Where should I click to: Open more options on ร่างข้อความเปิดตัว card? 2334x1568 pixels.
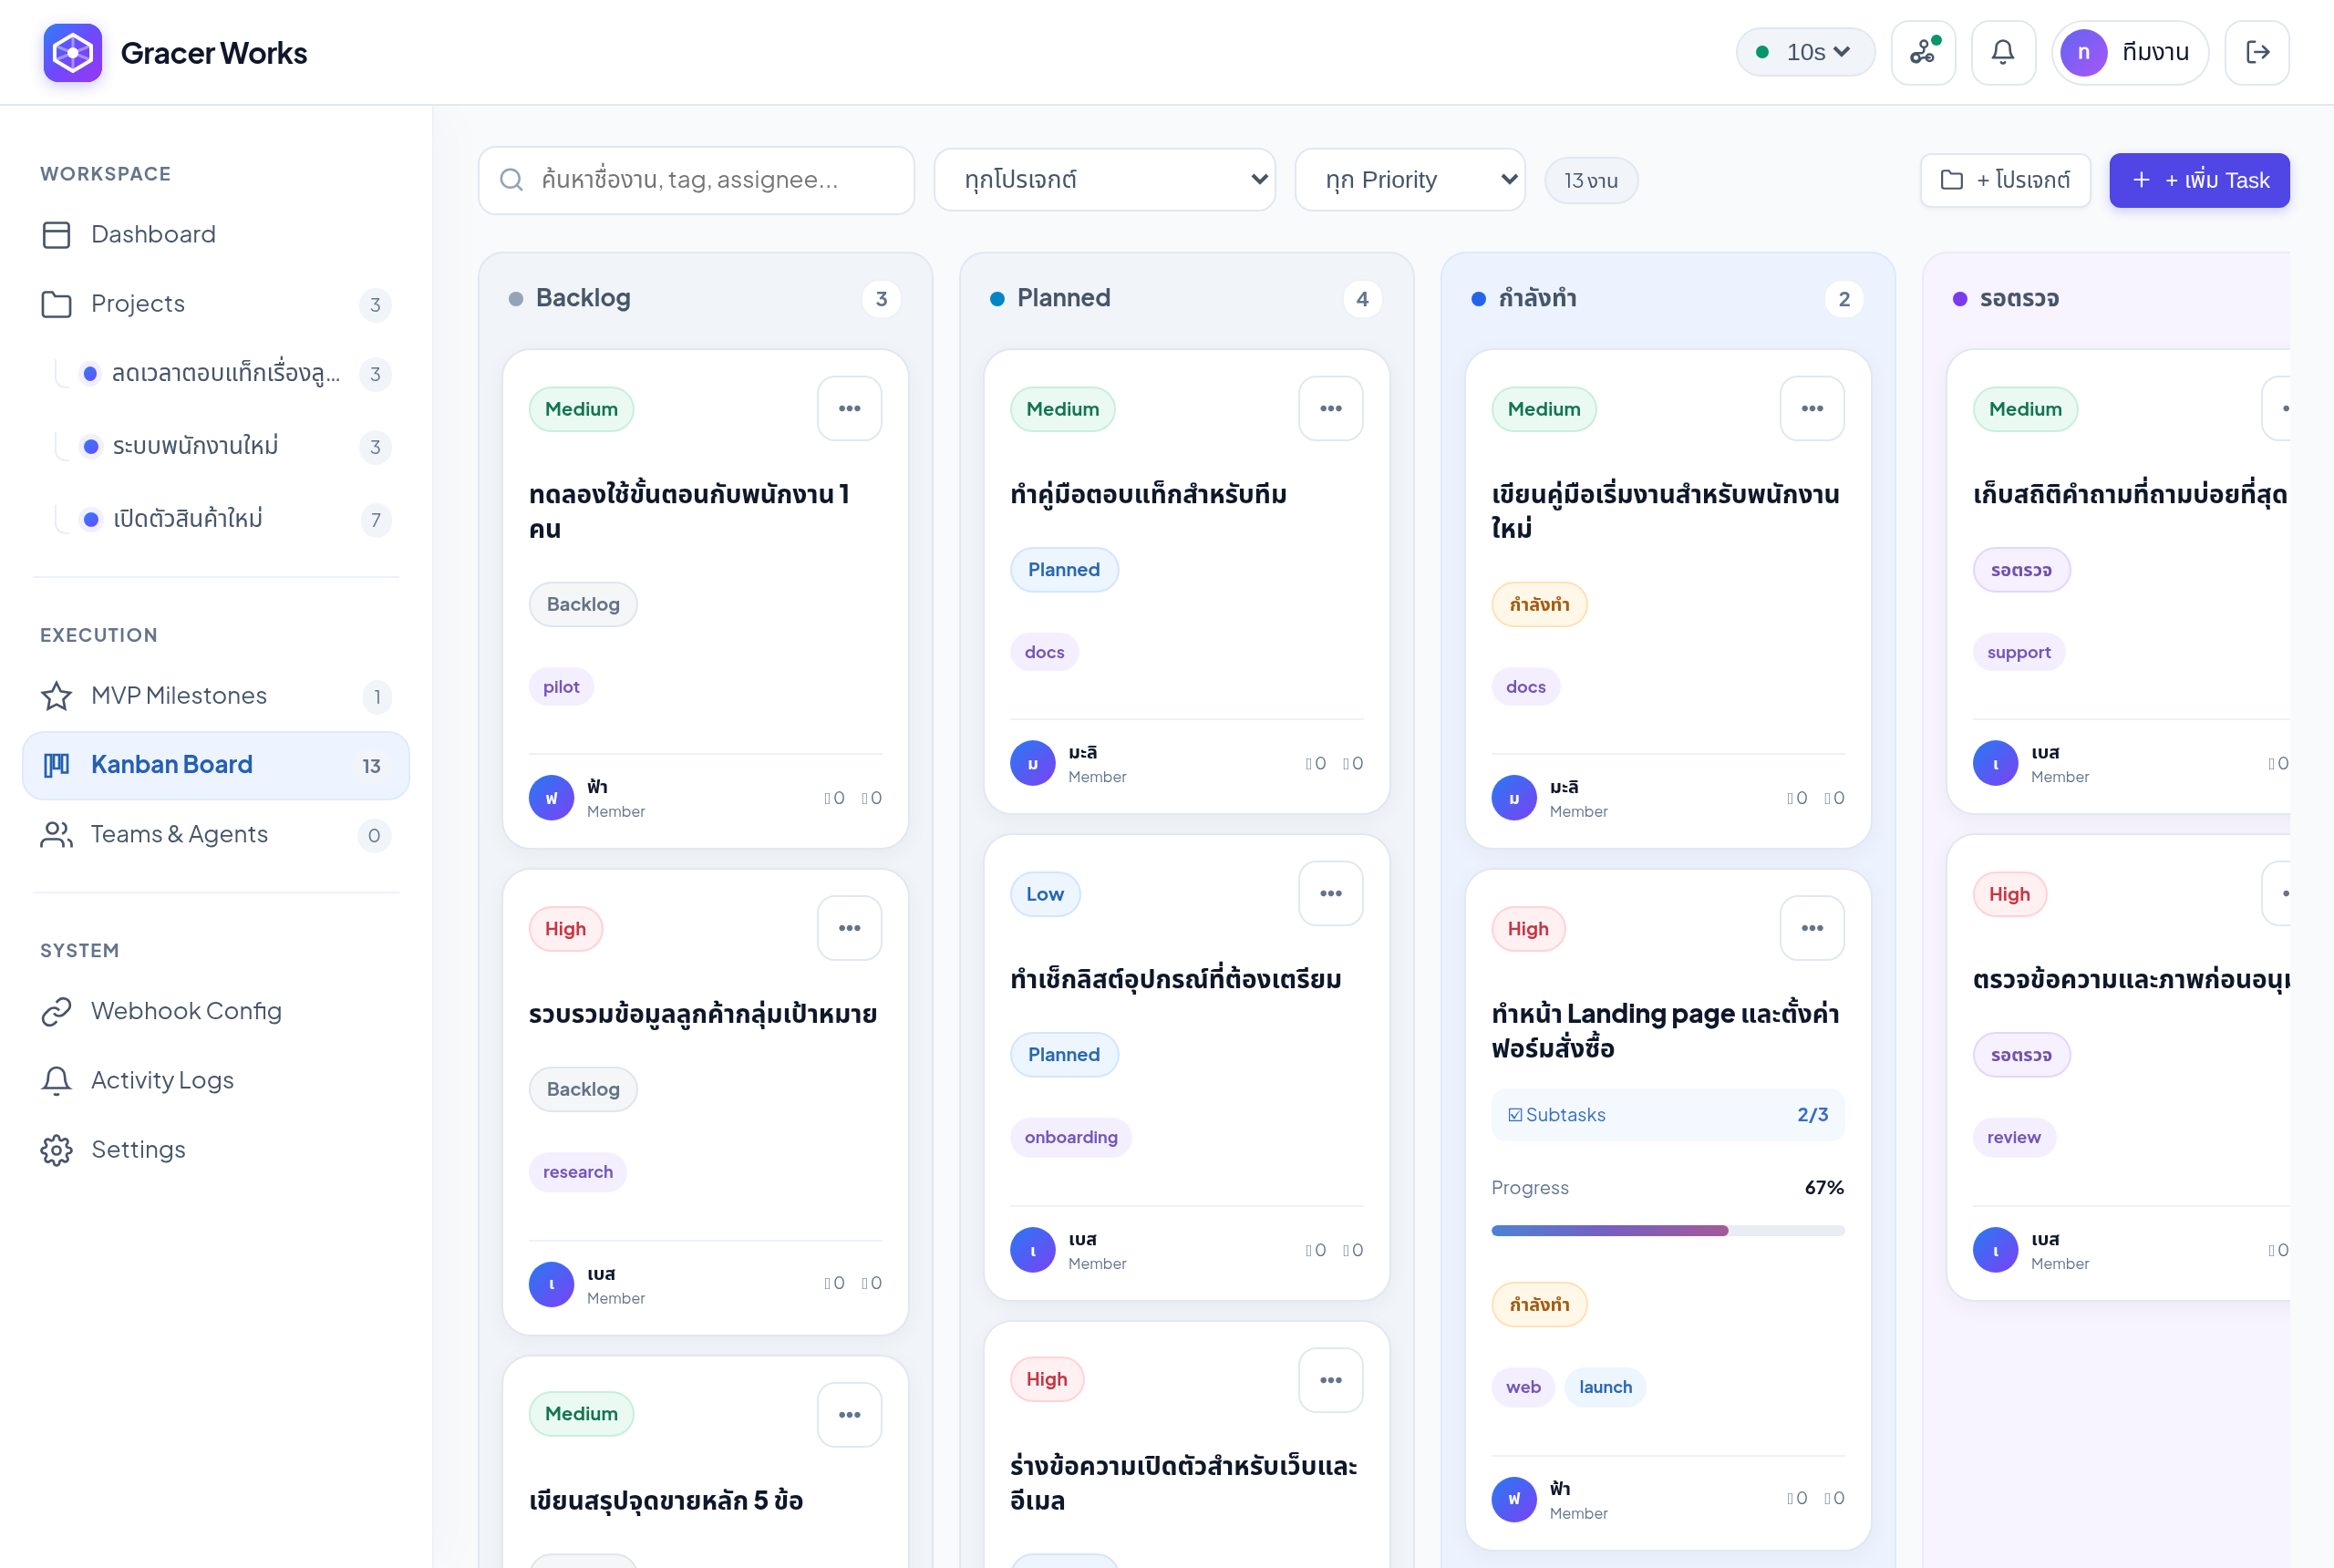click(x=1330, y=1380)
